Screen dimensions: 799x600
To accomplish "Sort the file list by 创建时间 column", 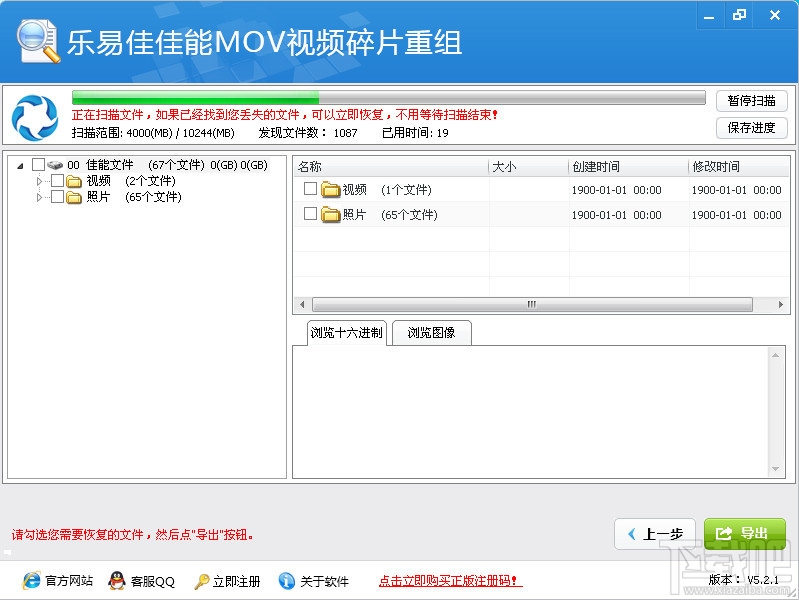I will click(628, 167).
